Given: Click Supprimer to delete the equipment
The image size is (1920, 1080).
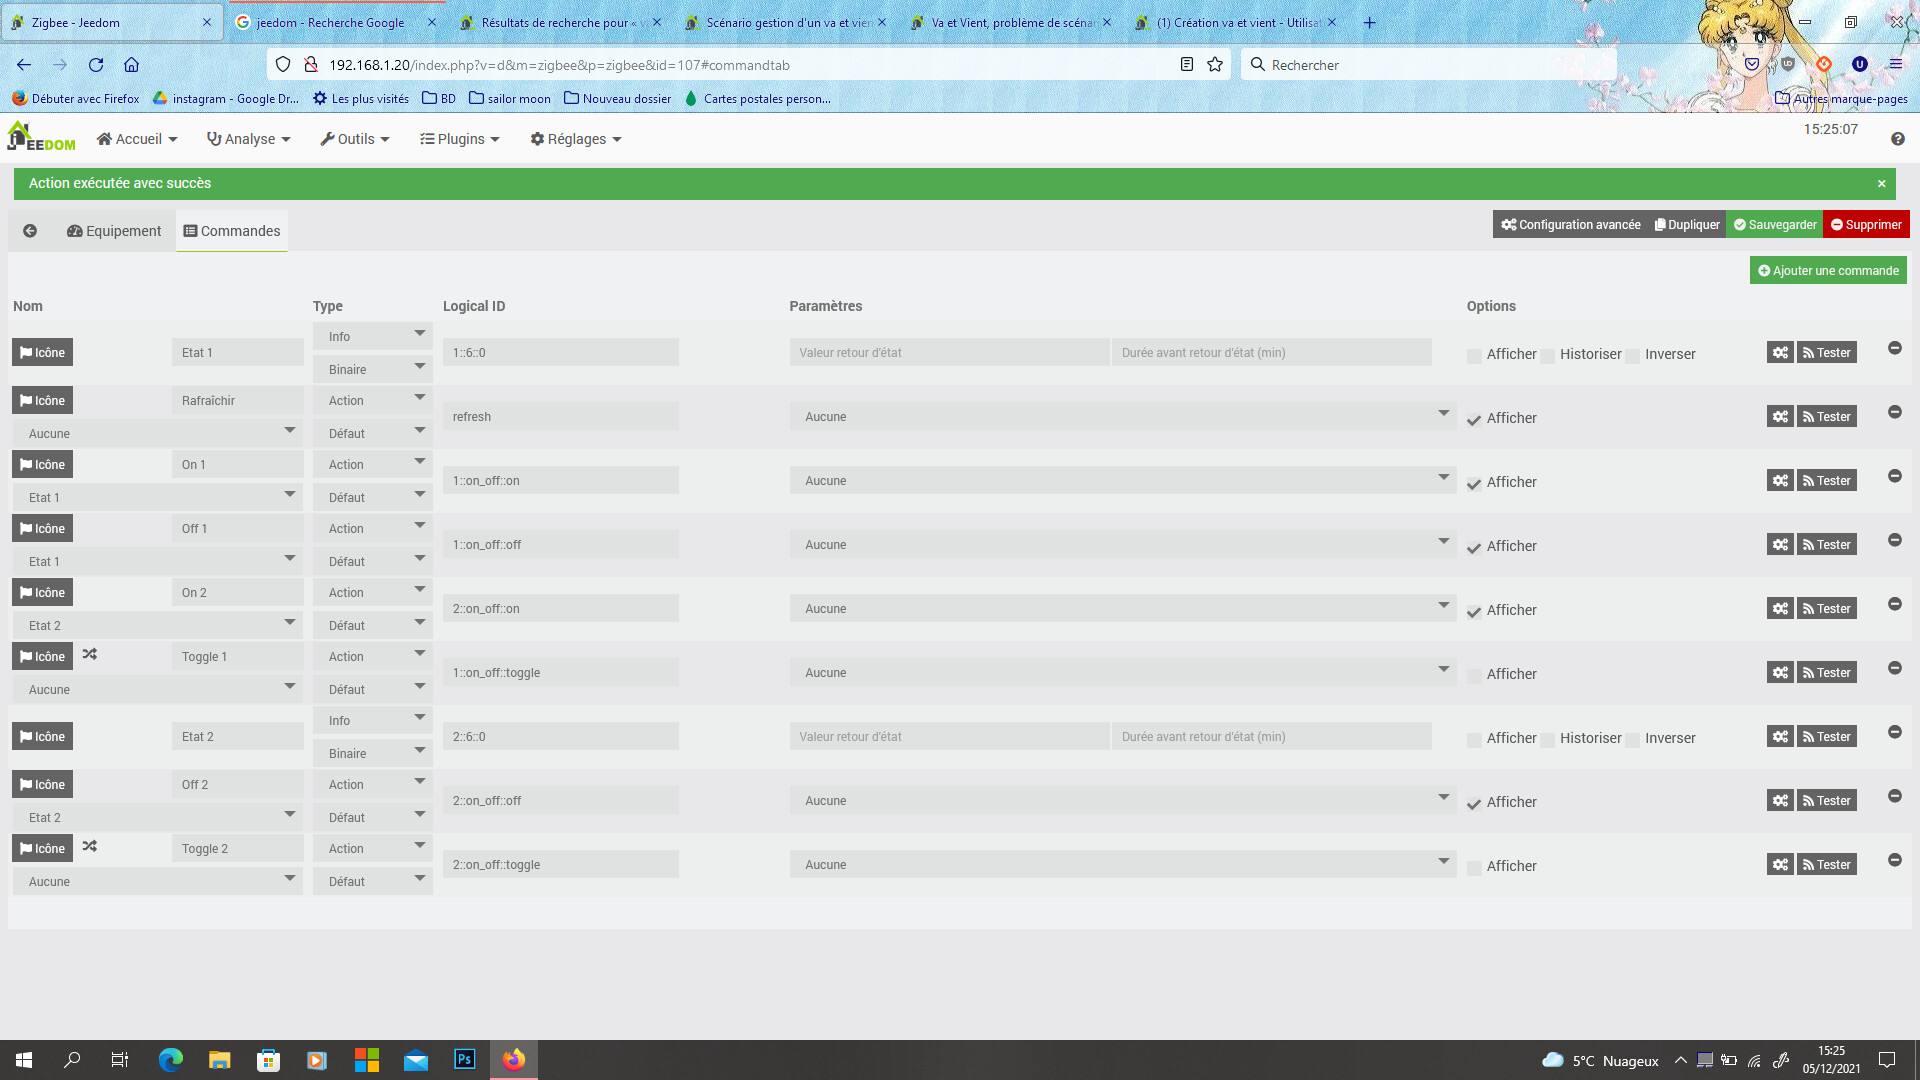Looking at the screenshot, I should click(x=1866, y=224).
